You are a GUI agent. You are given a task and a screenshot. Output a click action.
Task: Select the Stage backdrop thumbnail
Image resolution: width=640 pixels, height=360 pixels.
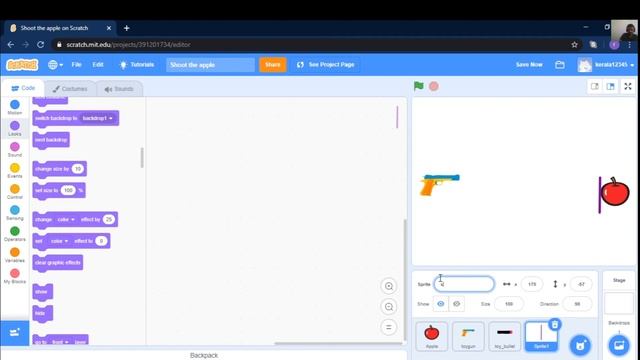[619, 303]
